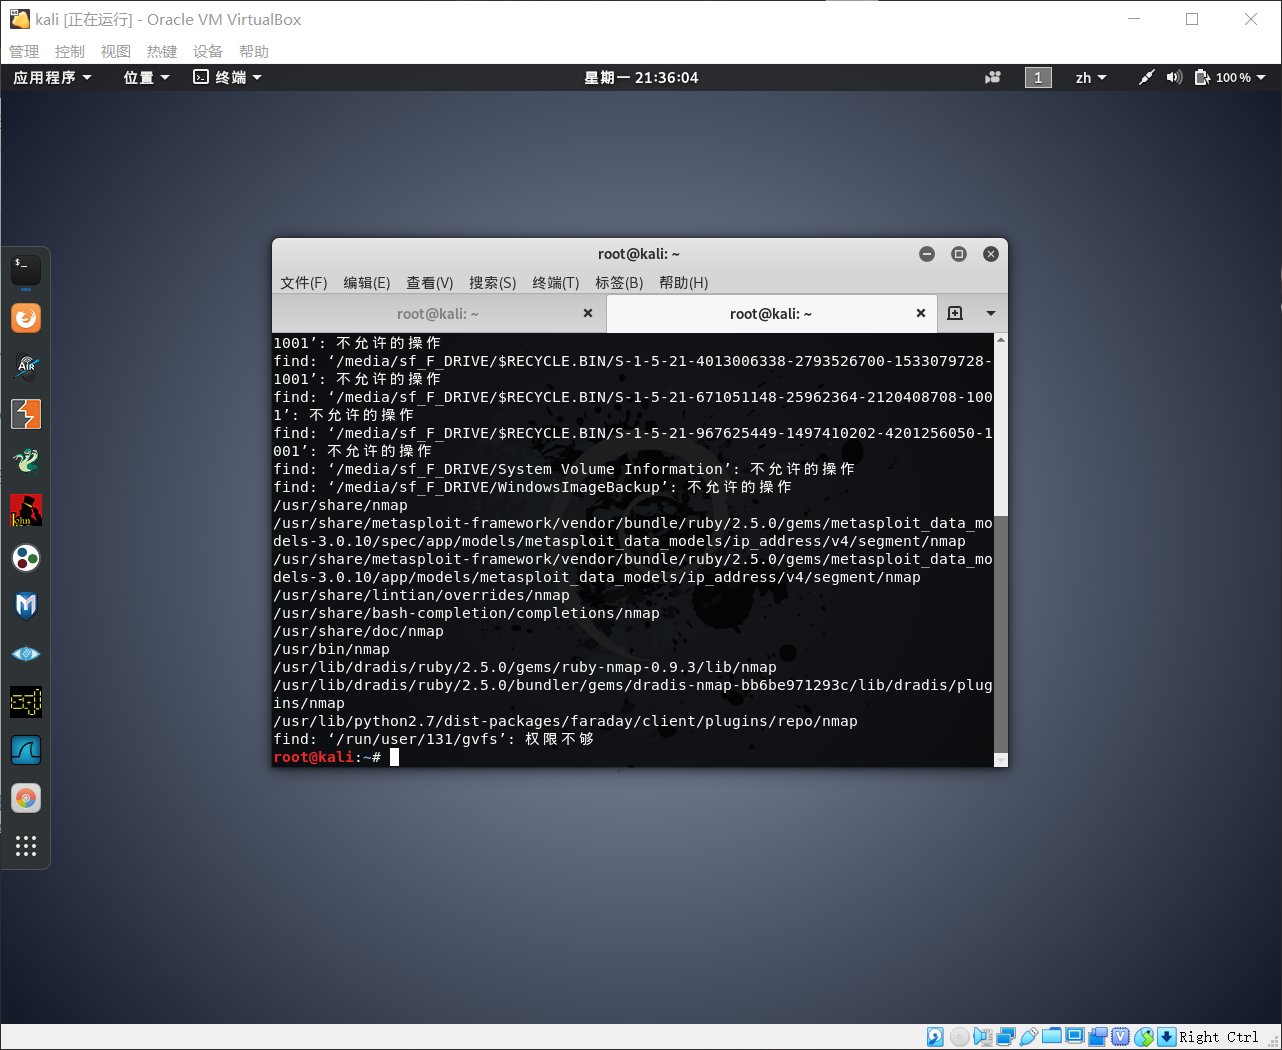Screen dimensions: 1282x1050
Task: Open the 应用程序 menu
Action: 45,77
